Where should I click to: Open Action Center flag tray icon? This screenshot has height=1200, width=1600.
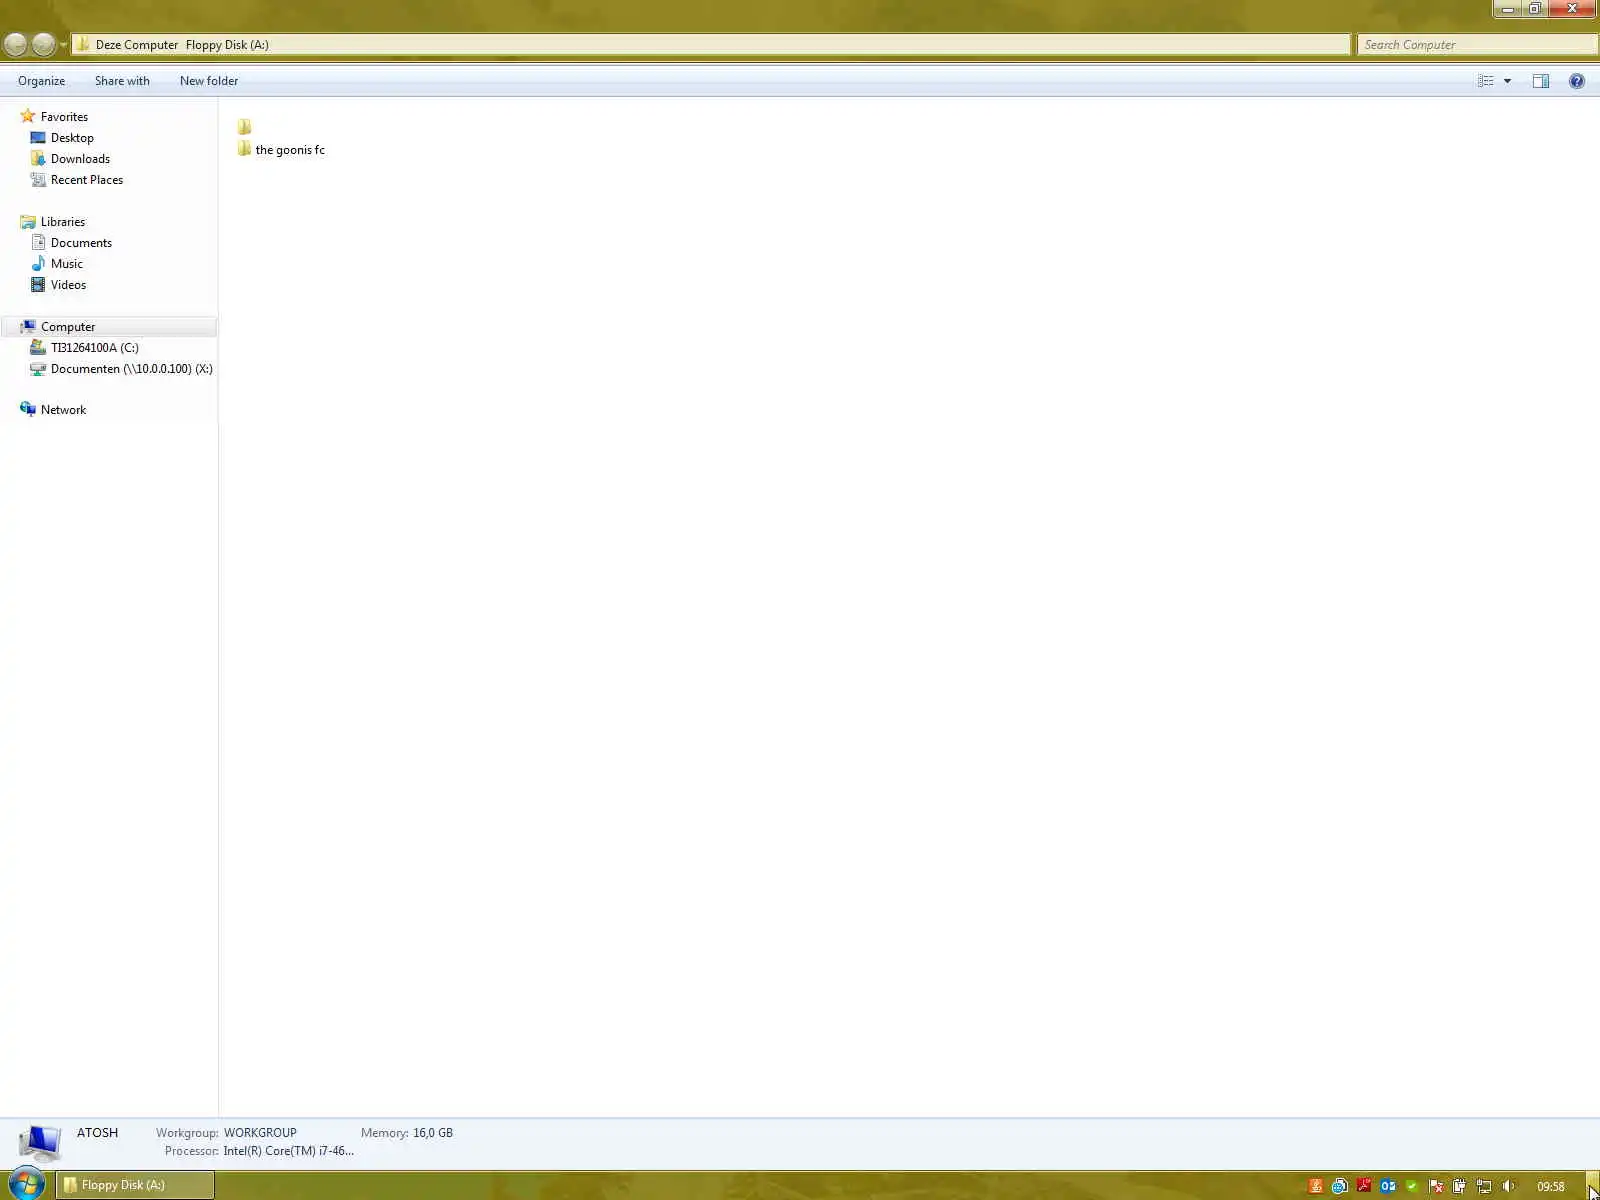click(x=1436, y=1186)
